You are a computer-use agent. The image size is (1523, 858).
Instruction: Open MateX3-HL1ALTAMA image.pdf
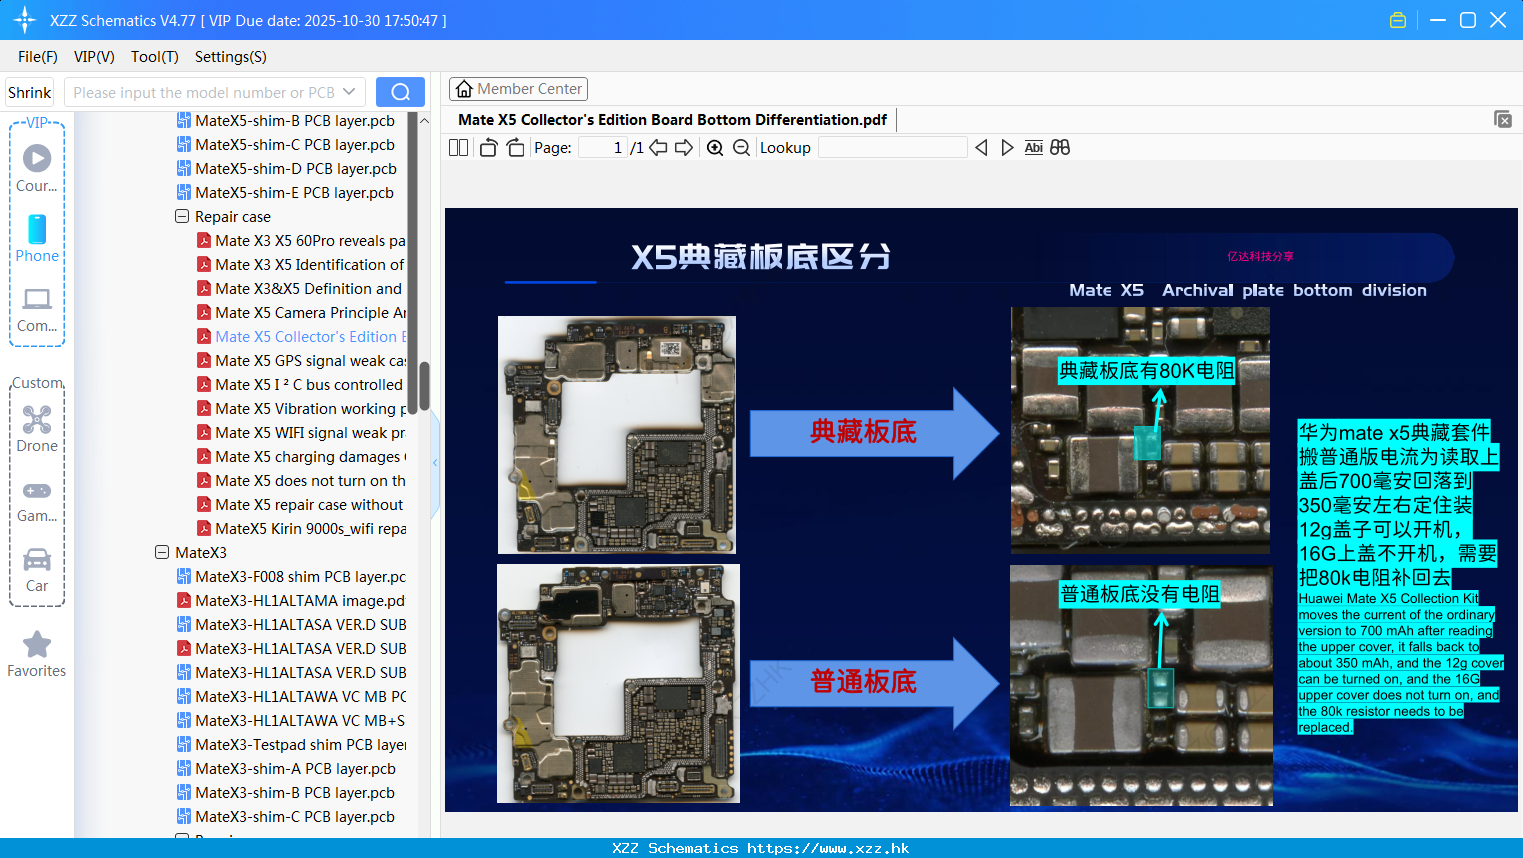(291, 600)
